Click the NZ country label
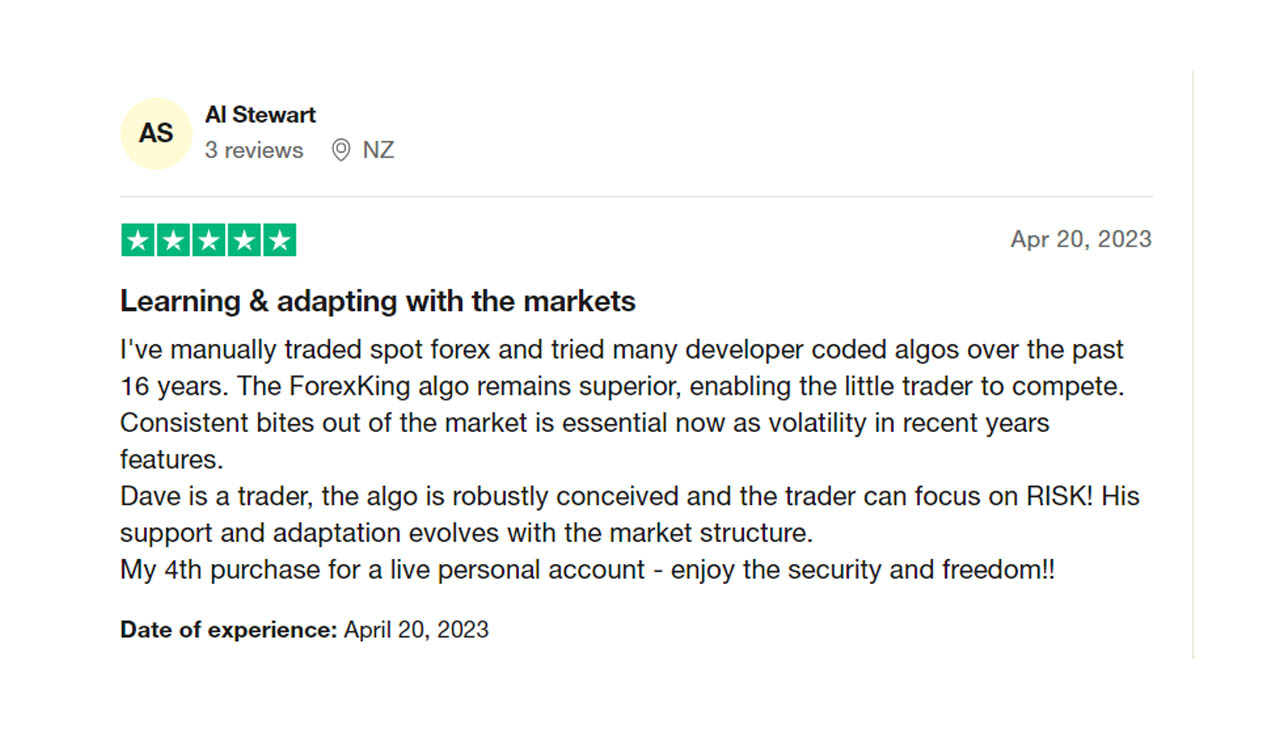This screenshot has width=1280, height=730. [378, 150]
